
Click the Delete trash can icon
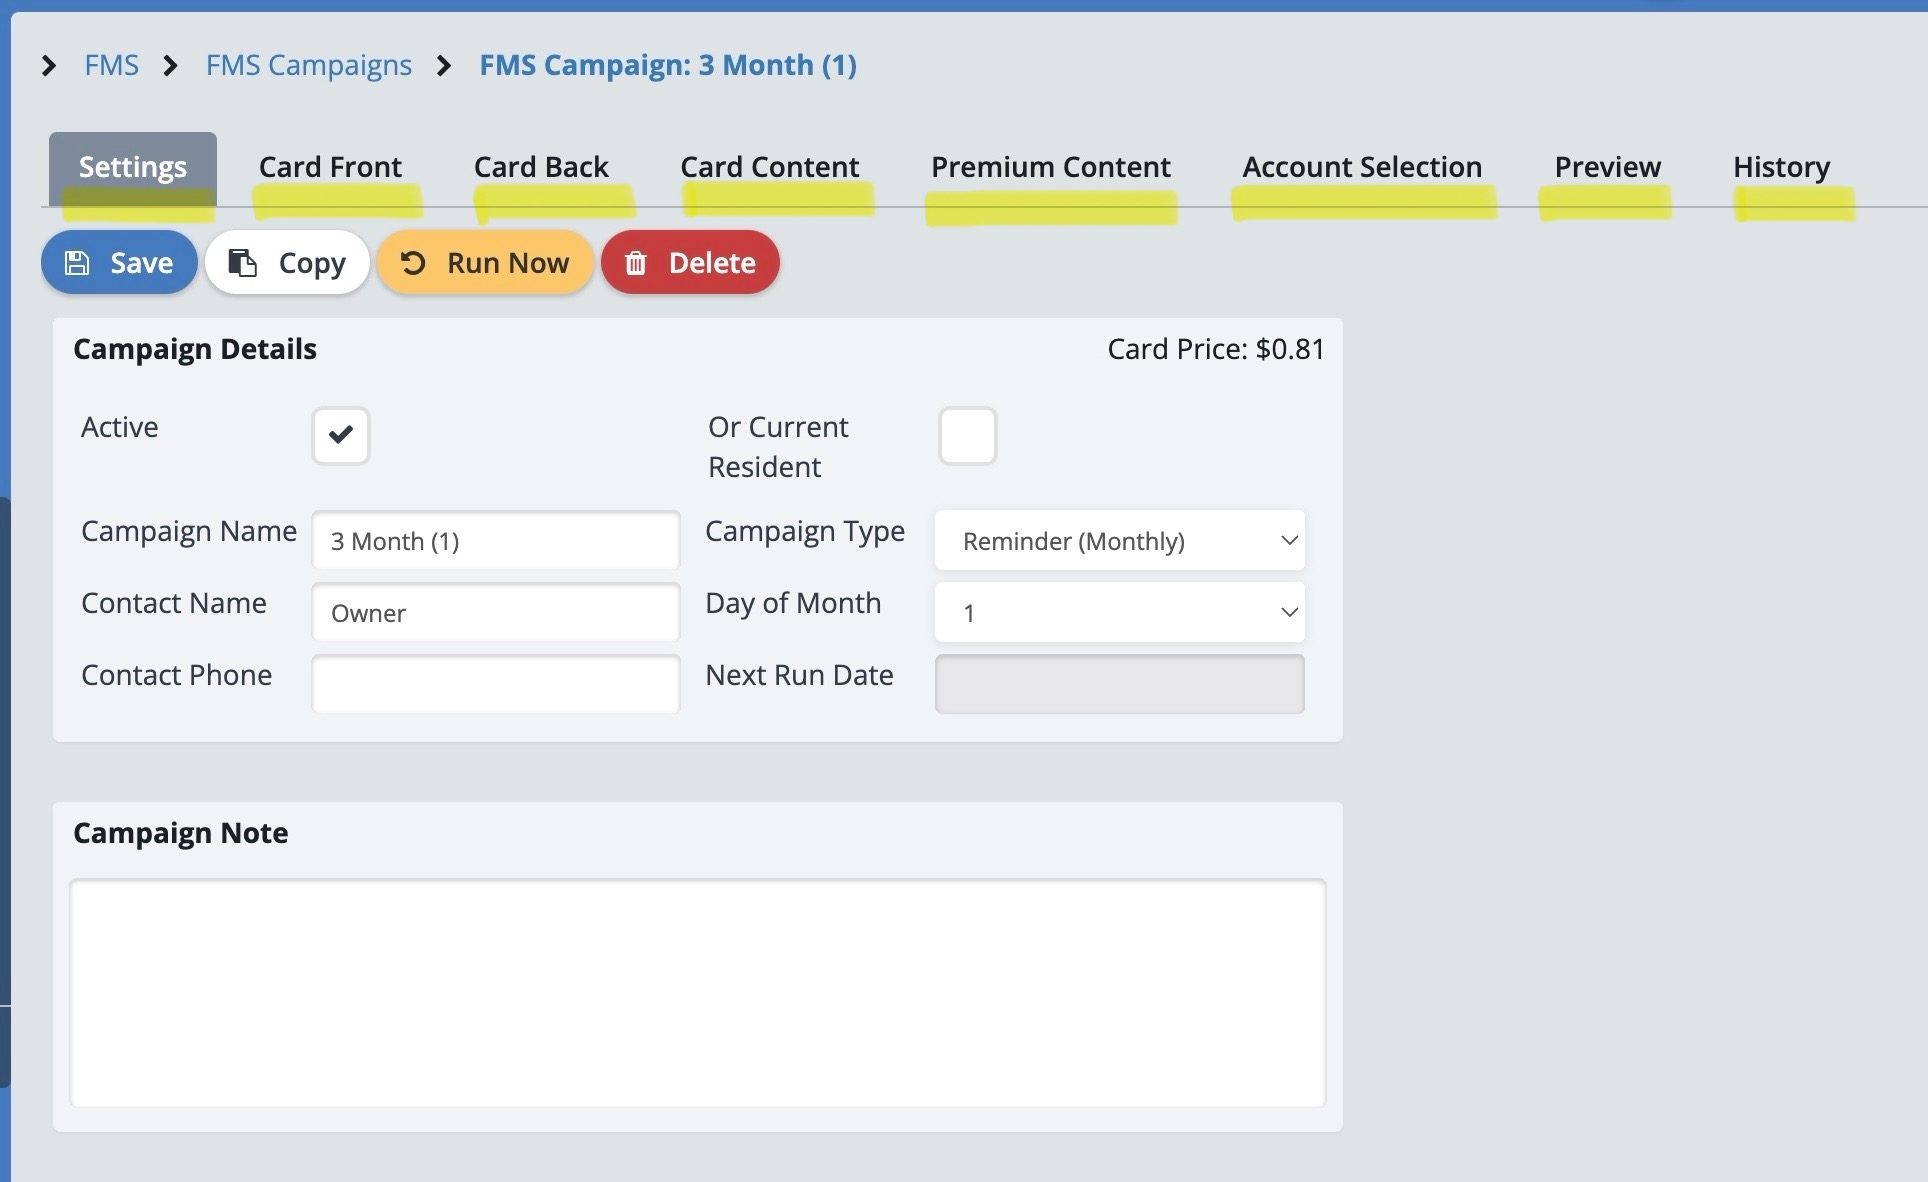(636, 263)
